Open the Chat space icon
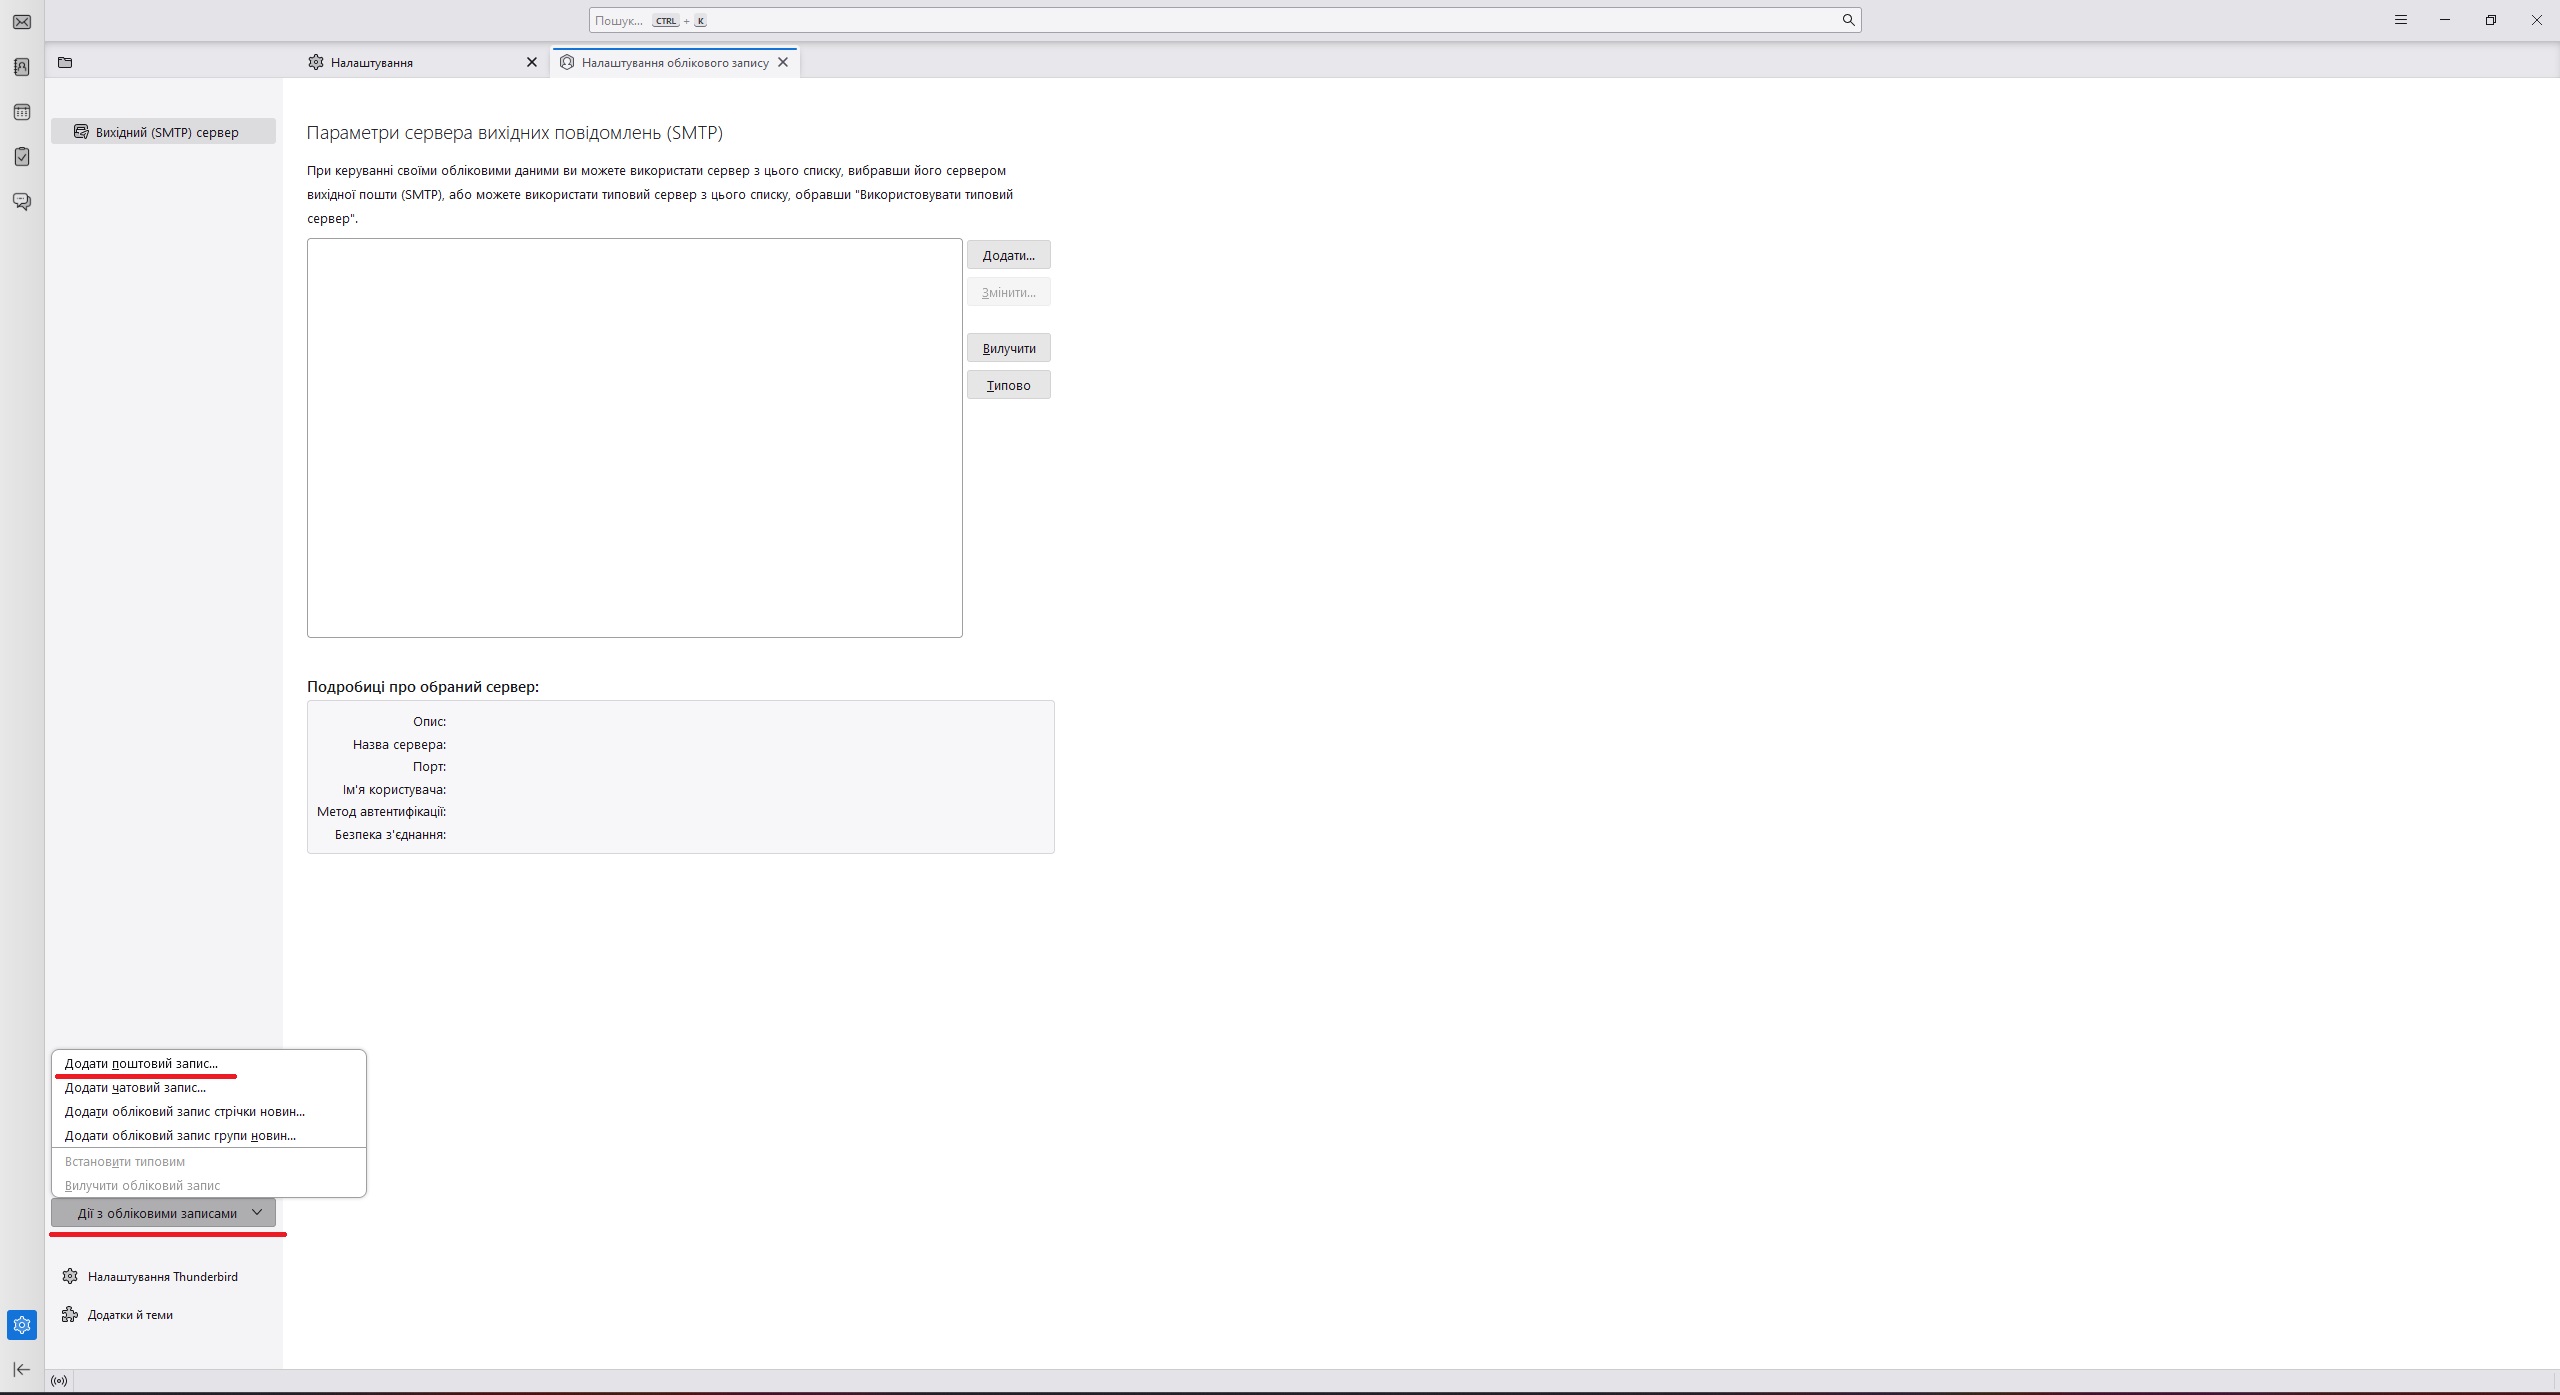The height and width of the screenshot is (1395, 2560). [x=22, y=202]
